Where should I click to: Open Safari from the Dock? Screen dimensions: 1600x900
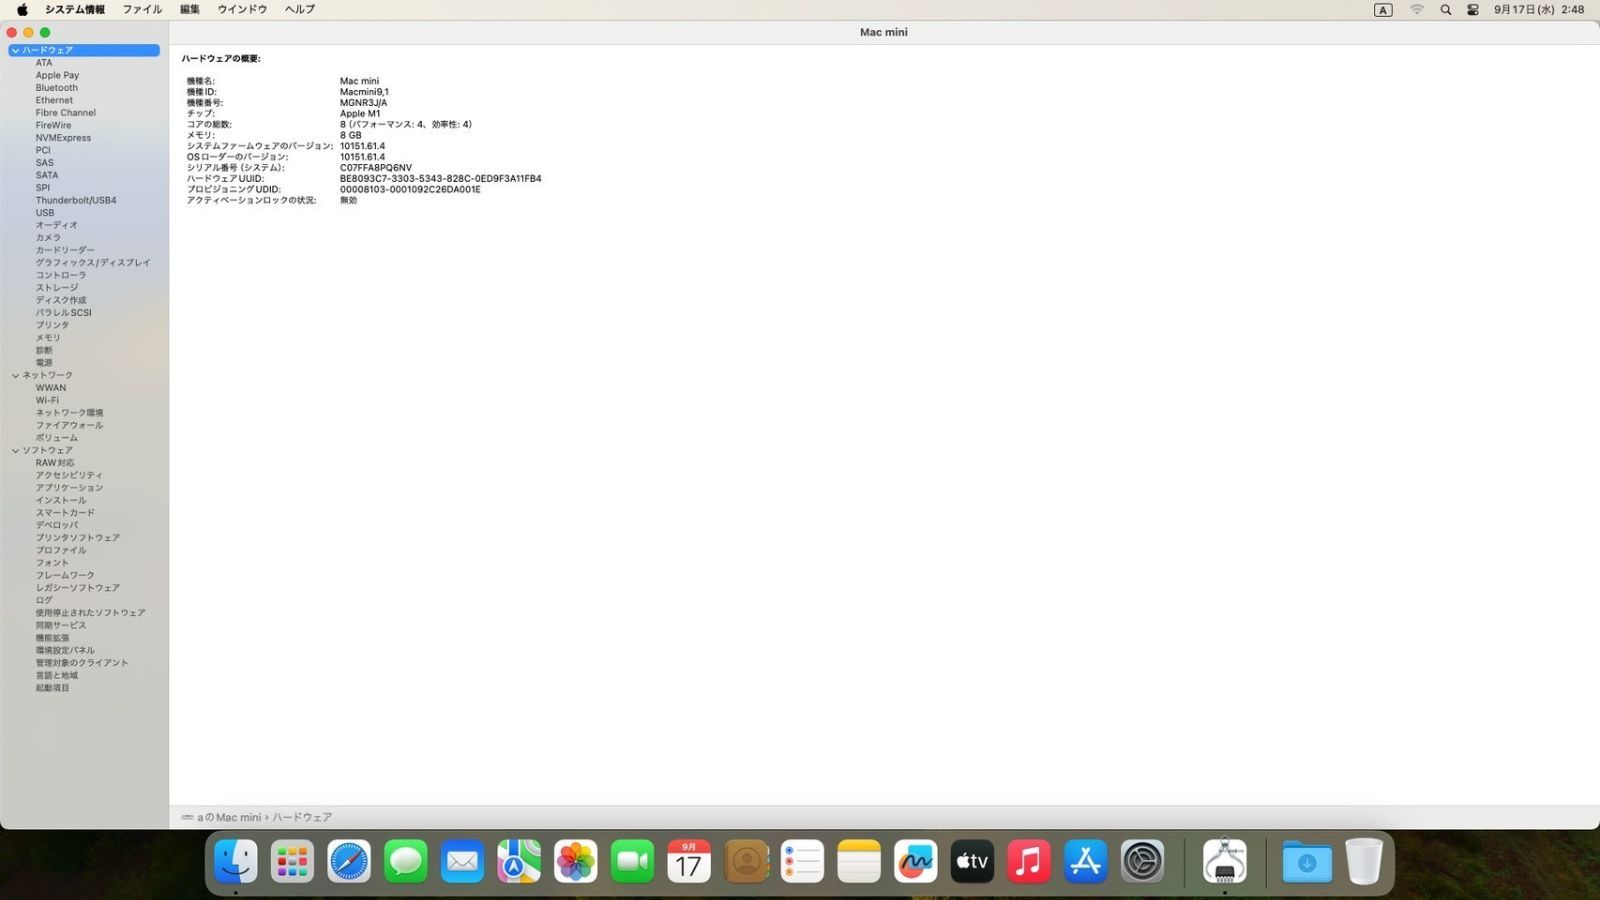click(349, 861)
